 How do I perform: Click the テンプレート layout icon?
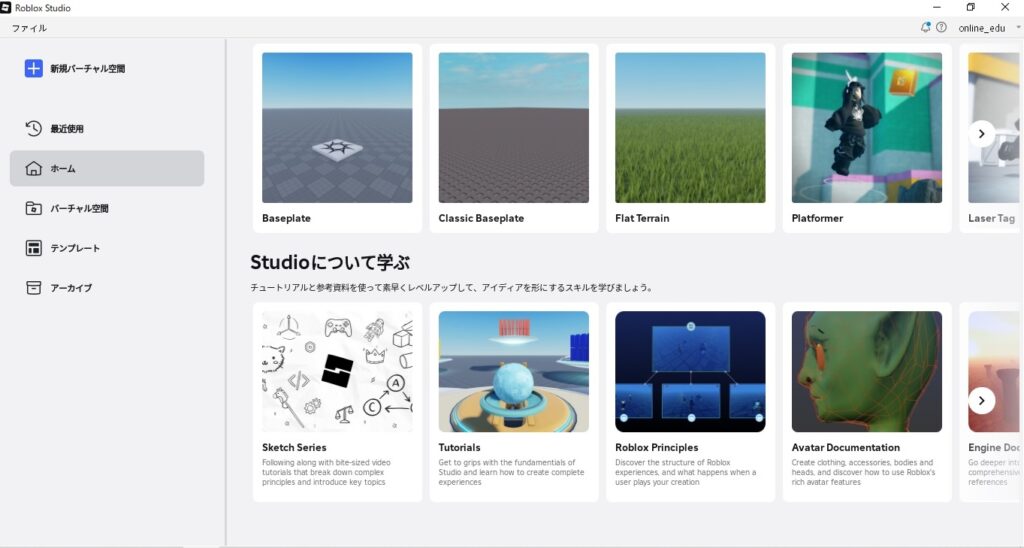(x=34, y=248)
